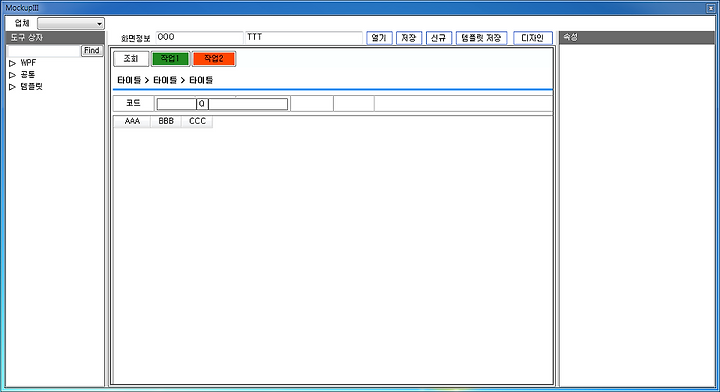The height and width of the screenshot is (392, 720).
Task: Click the 조회 button in canvas
Action: tap(131, 59)
